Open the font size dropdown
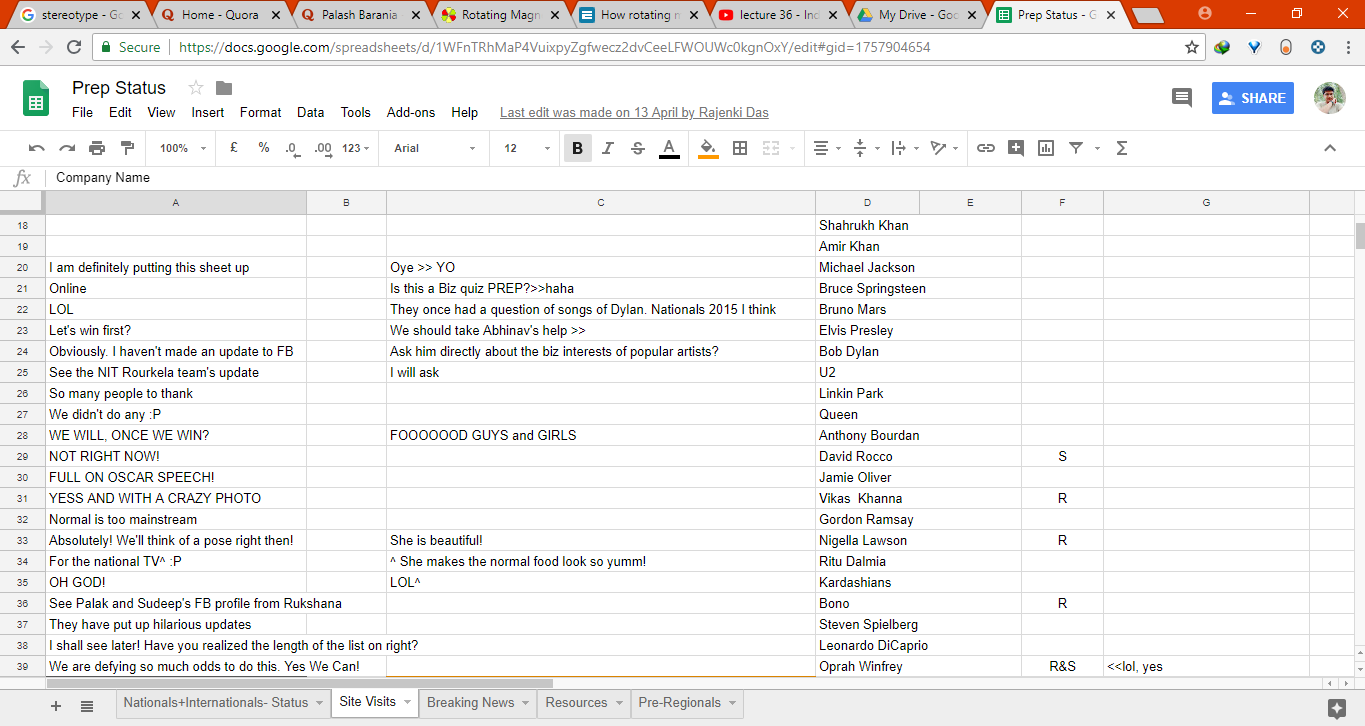1365x726 pixels. coord(527,148)
